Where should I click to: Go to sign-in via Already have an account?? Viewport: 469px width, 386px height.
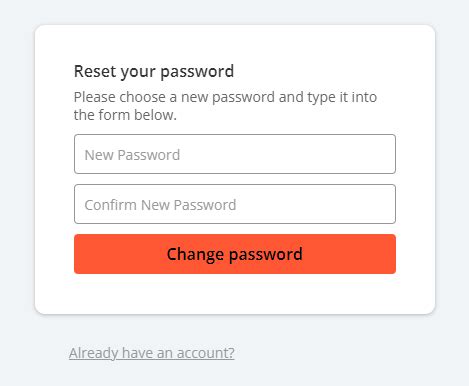pyautogui.click(x=152, y=353)
